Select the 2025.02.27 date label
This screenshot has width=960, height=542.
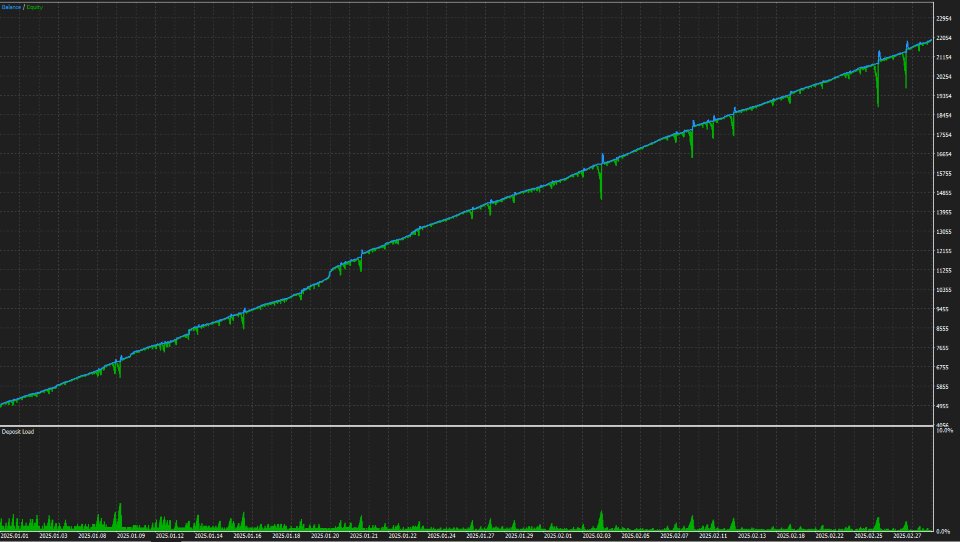(x=907, y=536)
